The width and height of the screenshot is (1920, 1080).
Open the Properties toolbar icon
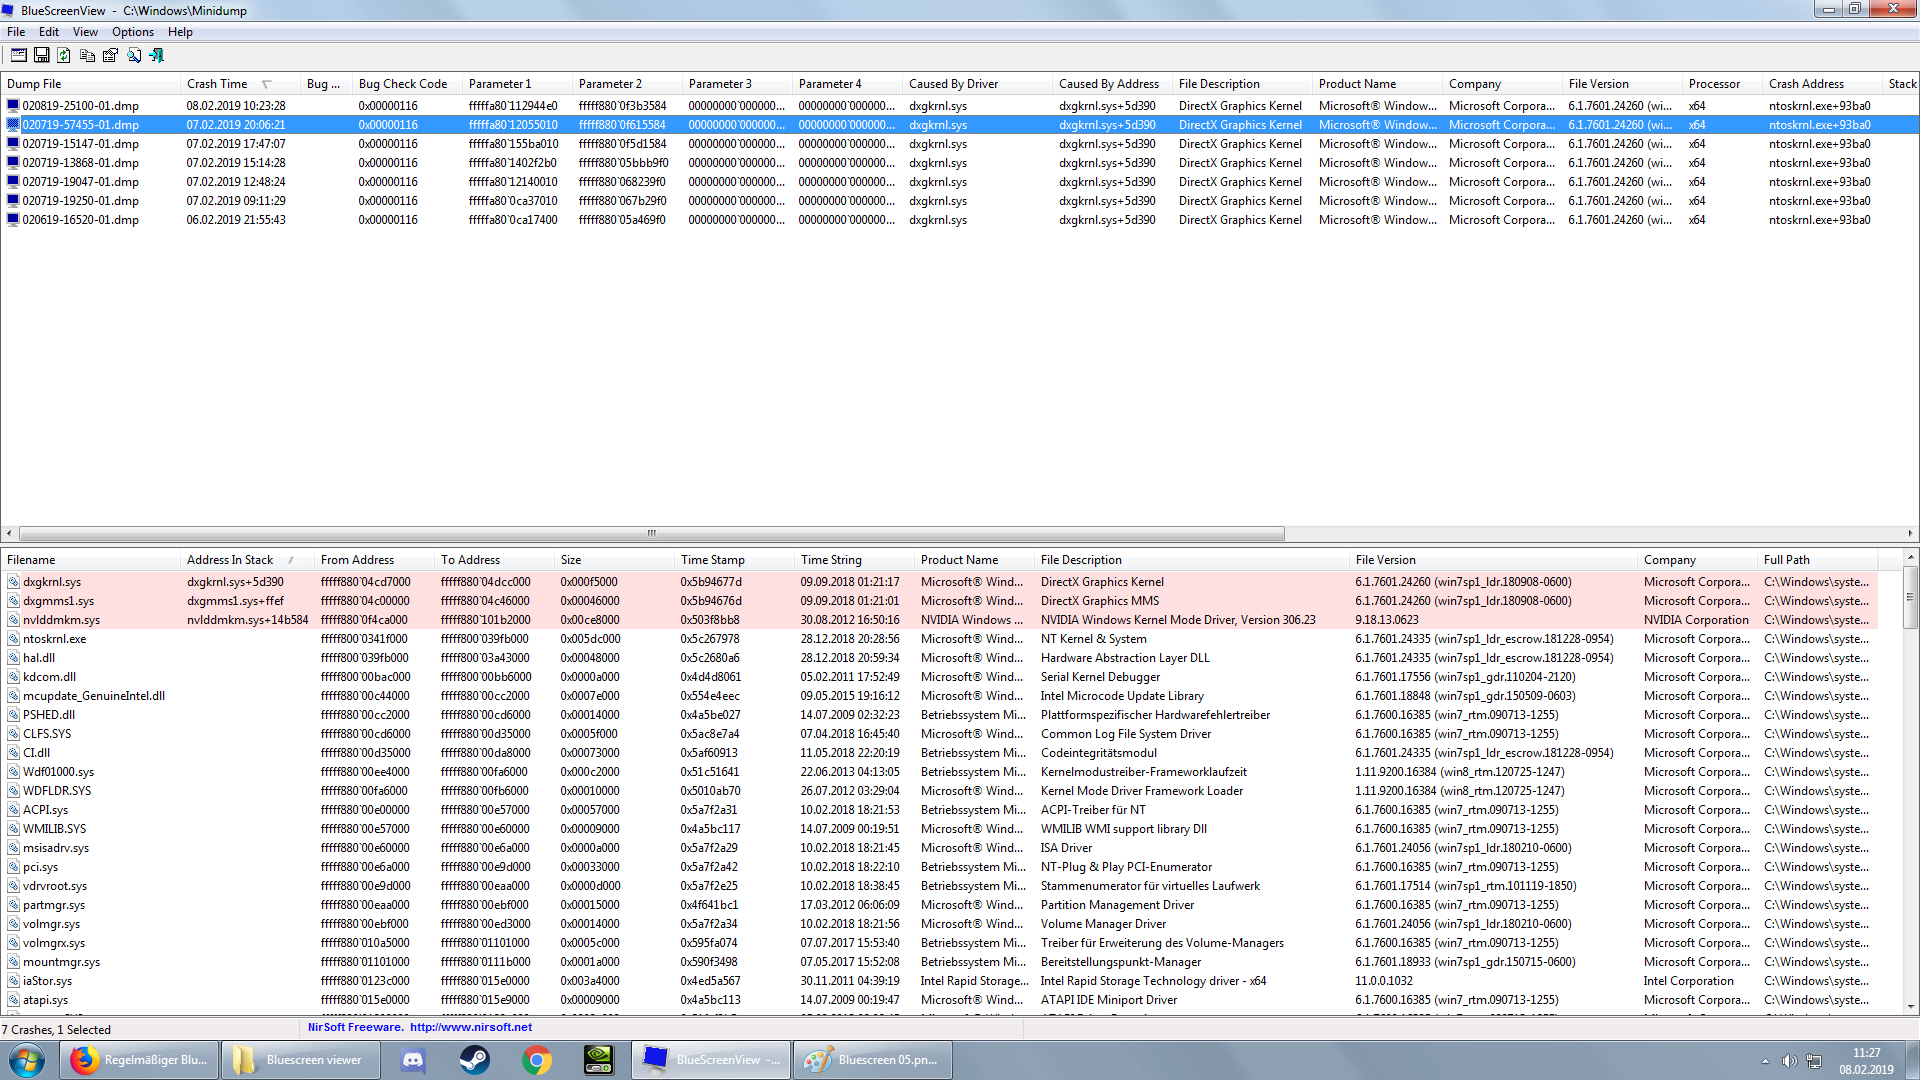[110, 55]
